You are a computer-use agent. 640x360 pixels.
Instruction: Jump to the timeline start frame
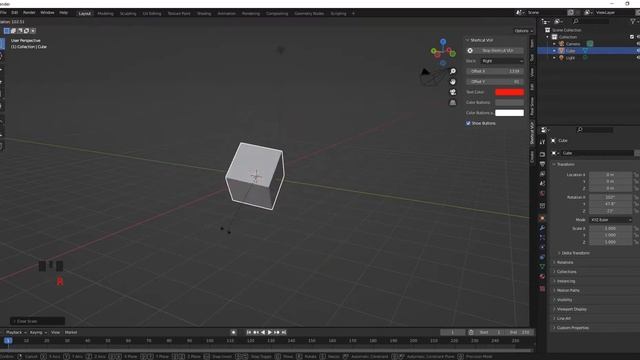click(x=249, y=332)
